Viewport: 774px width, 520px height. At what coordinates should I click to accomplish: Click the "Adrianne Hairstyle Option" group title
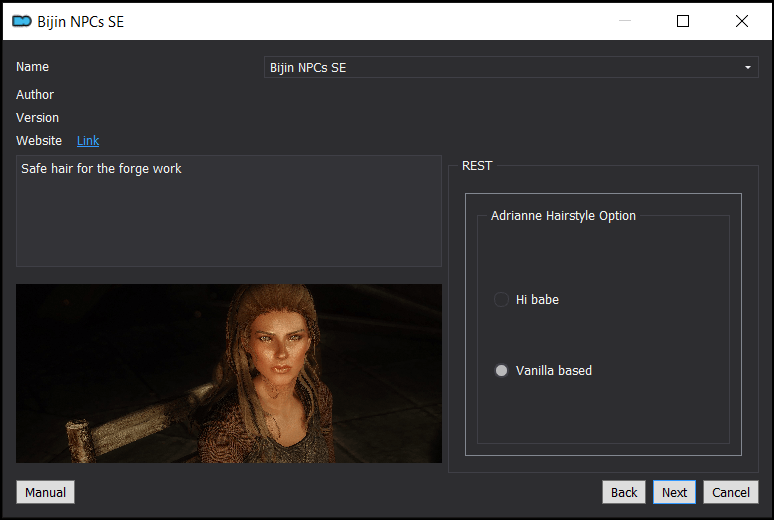563,216
